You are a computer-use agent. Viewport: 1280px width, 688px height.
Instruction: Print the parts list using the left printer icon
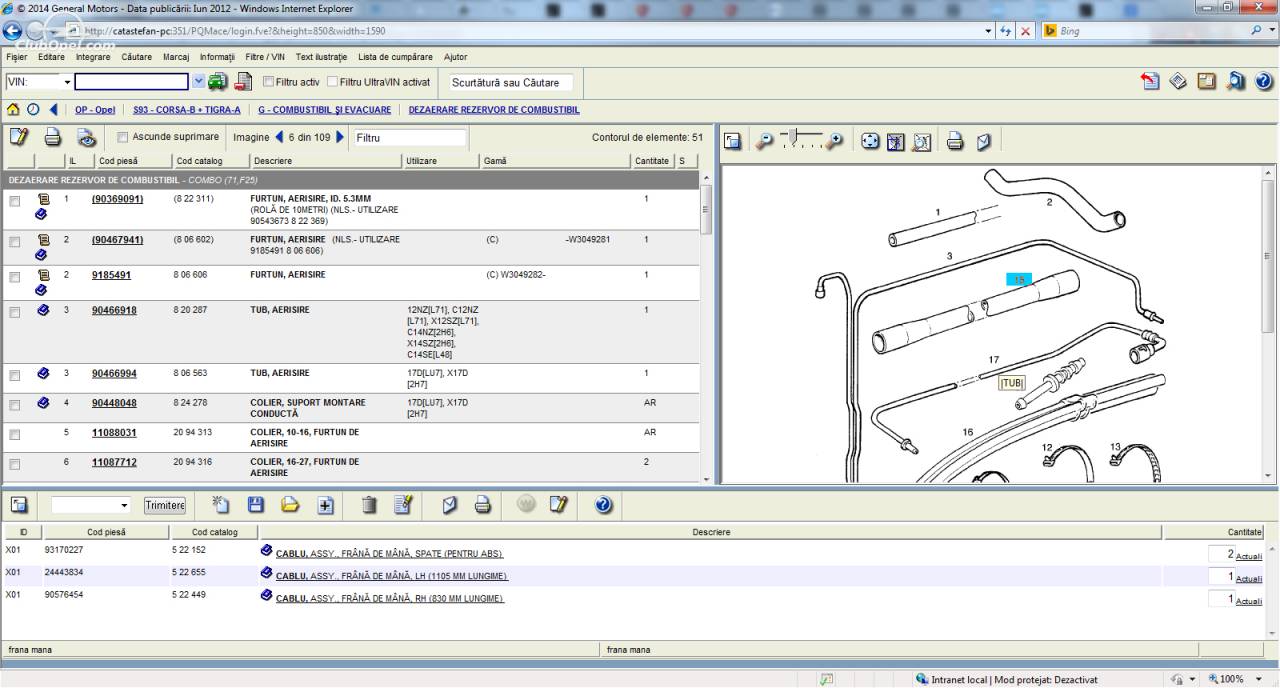(x=53, y=137)
